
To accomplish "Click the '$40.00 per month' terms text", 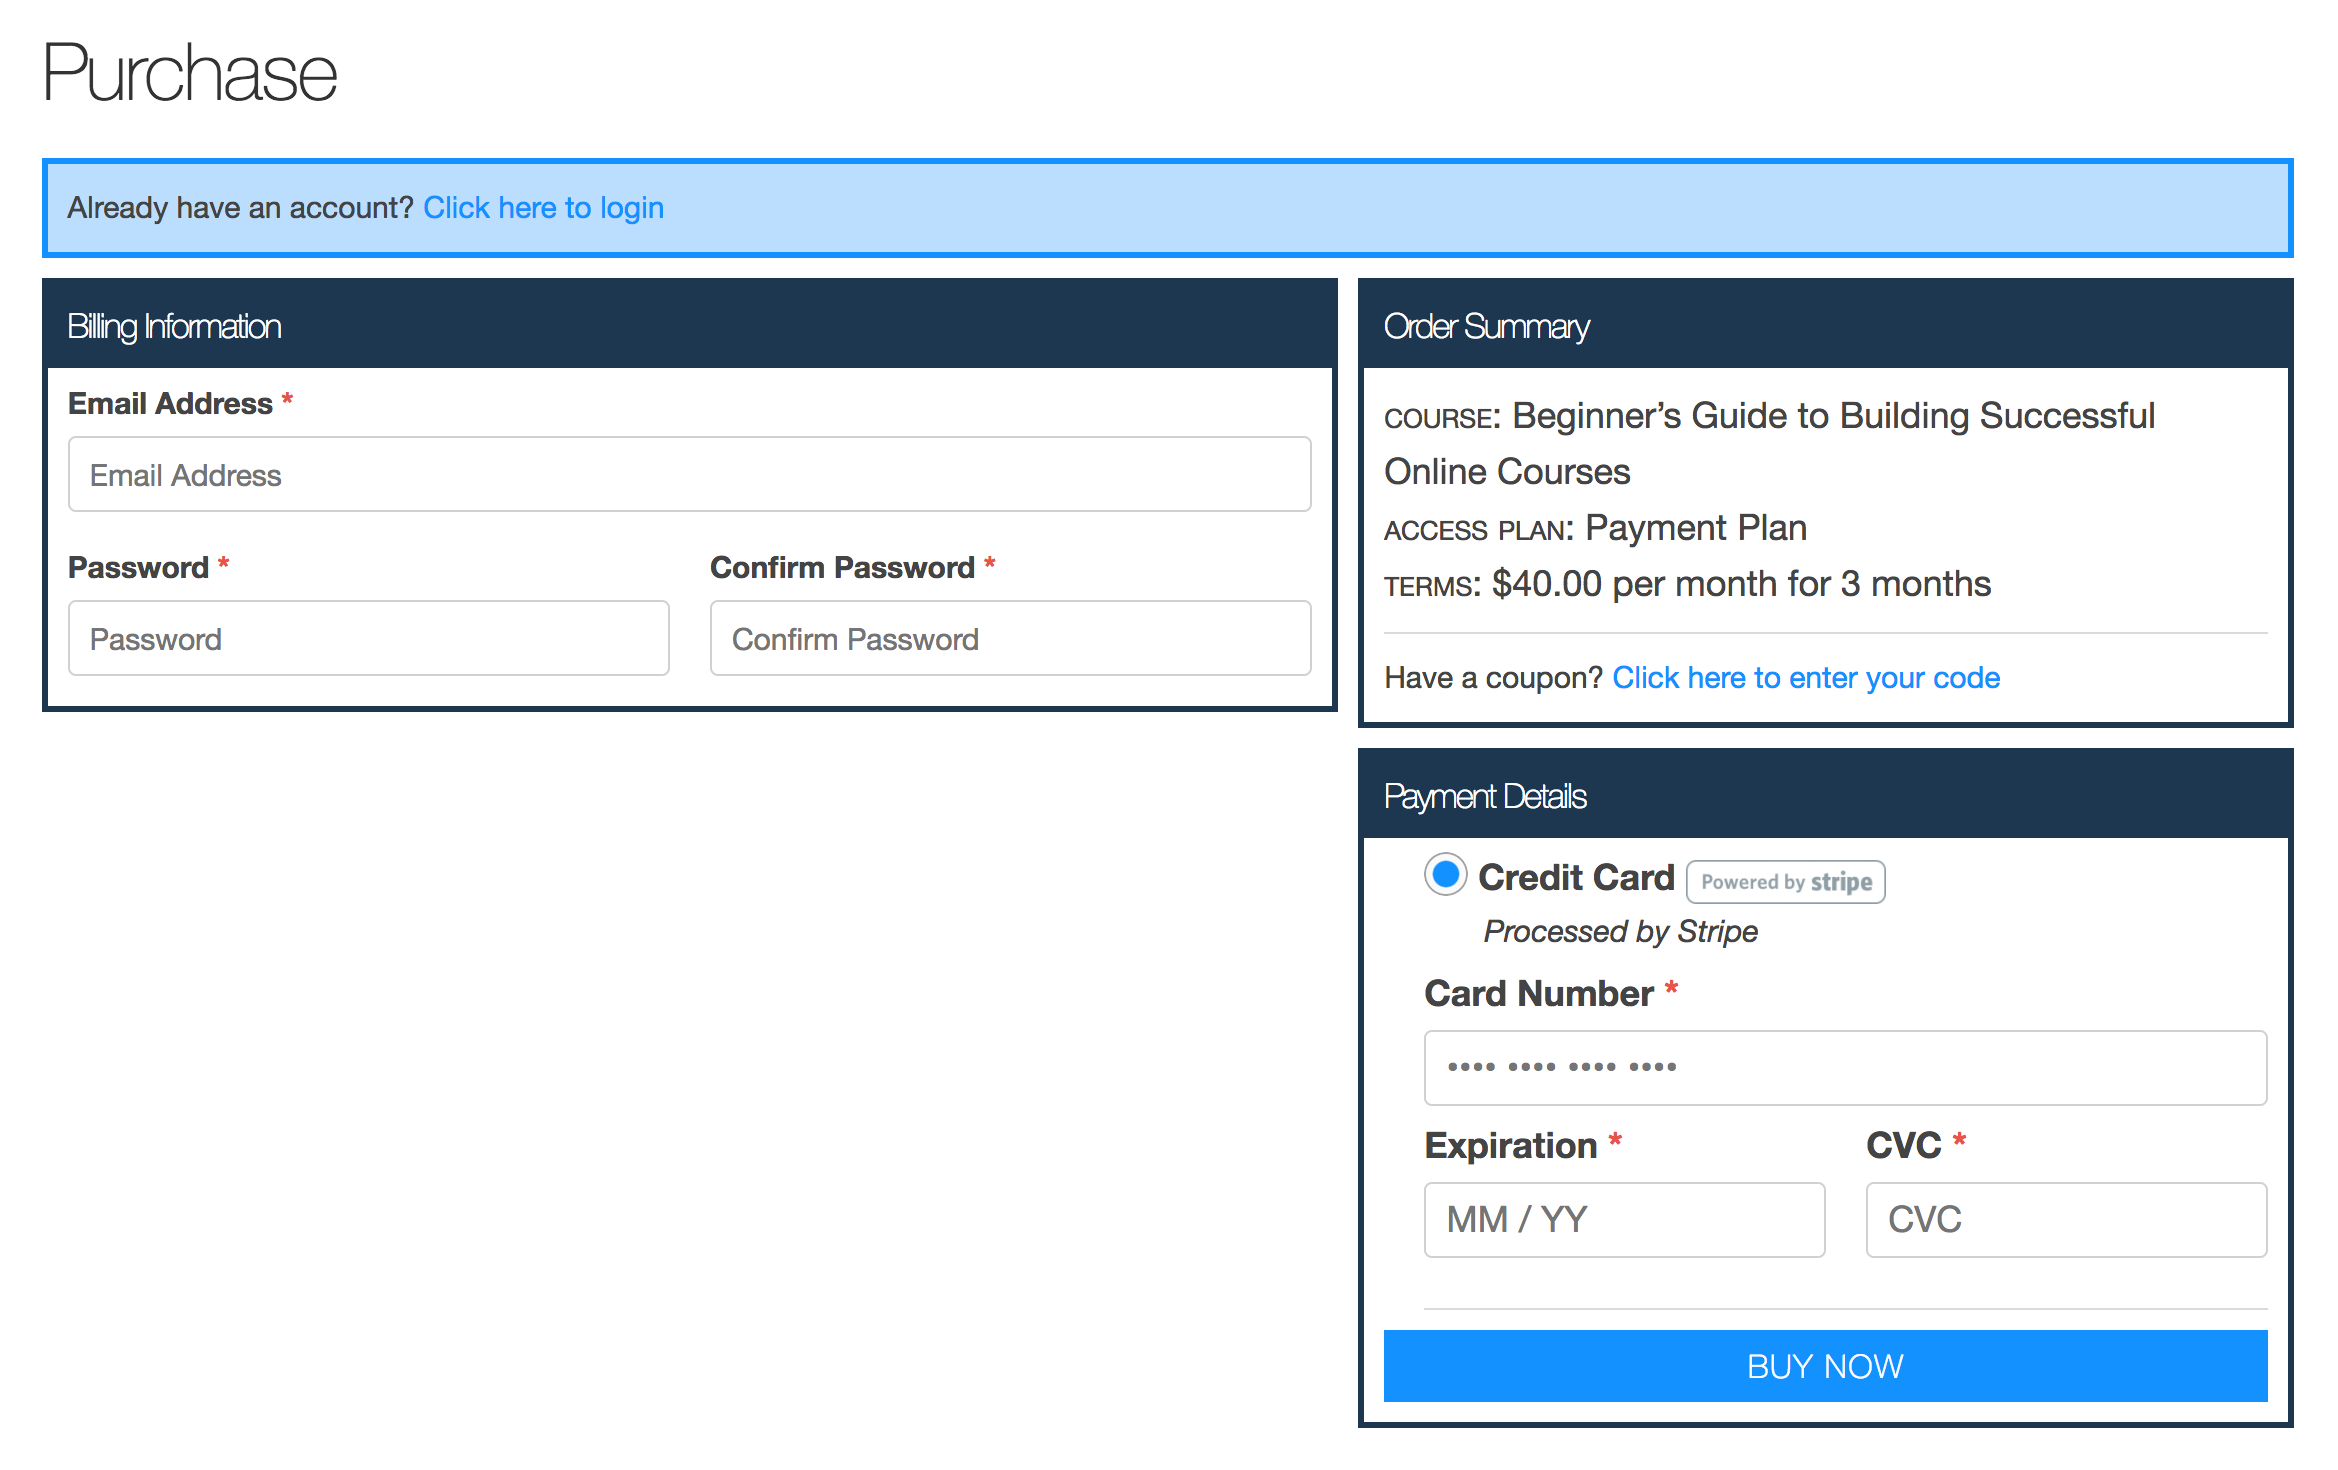I will click(1740, 584).
